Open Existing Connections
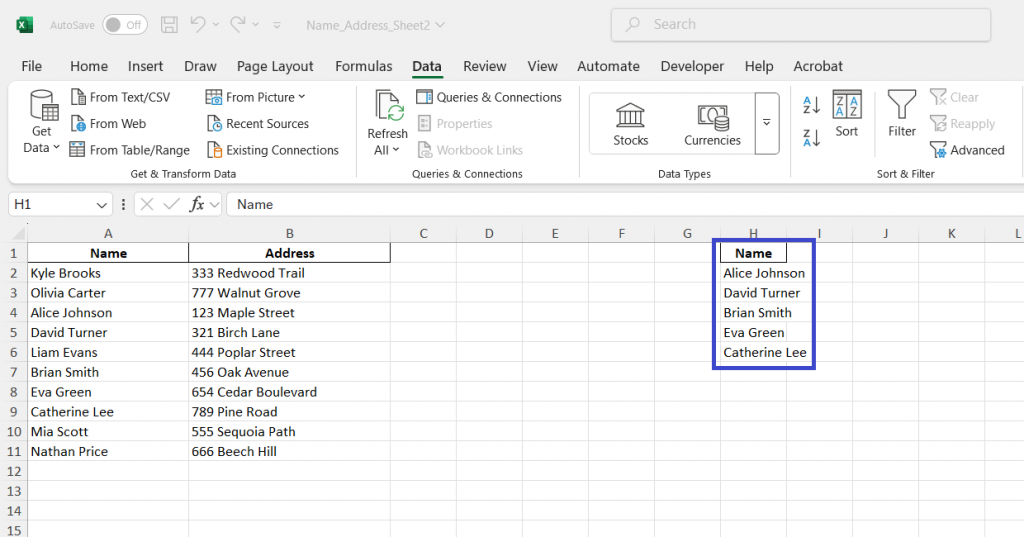The image size is (1024, 537). tap(272, 150)
